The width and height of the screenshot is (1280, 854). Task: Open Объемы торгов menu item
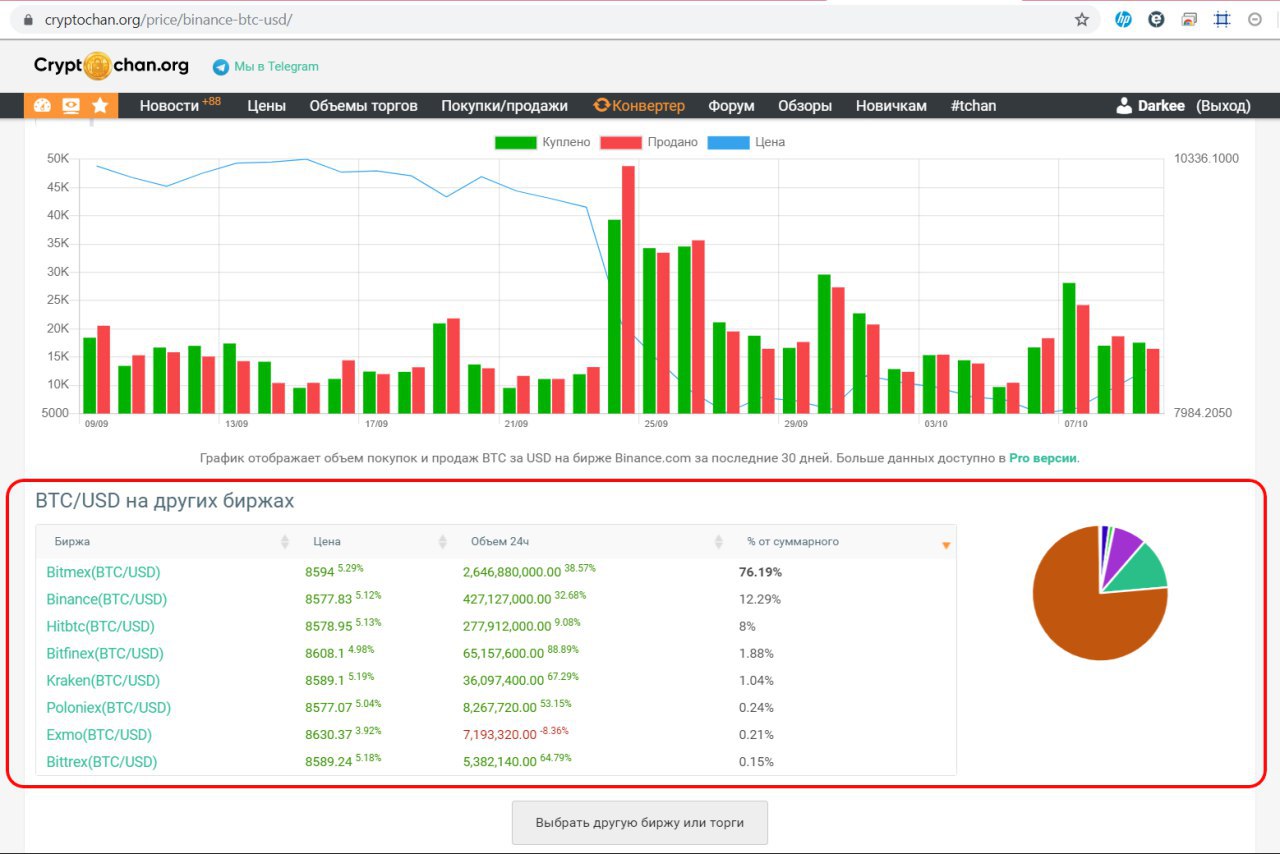pos(363,105)
